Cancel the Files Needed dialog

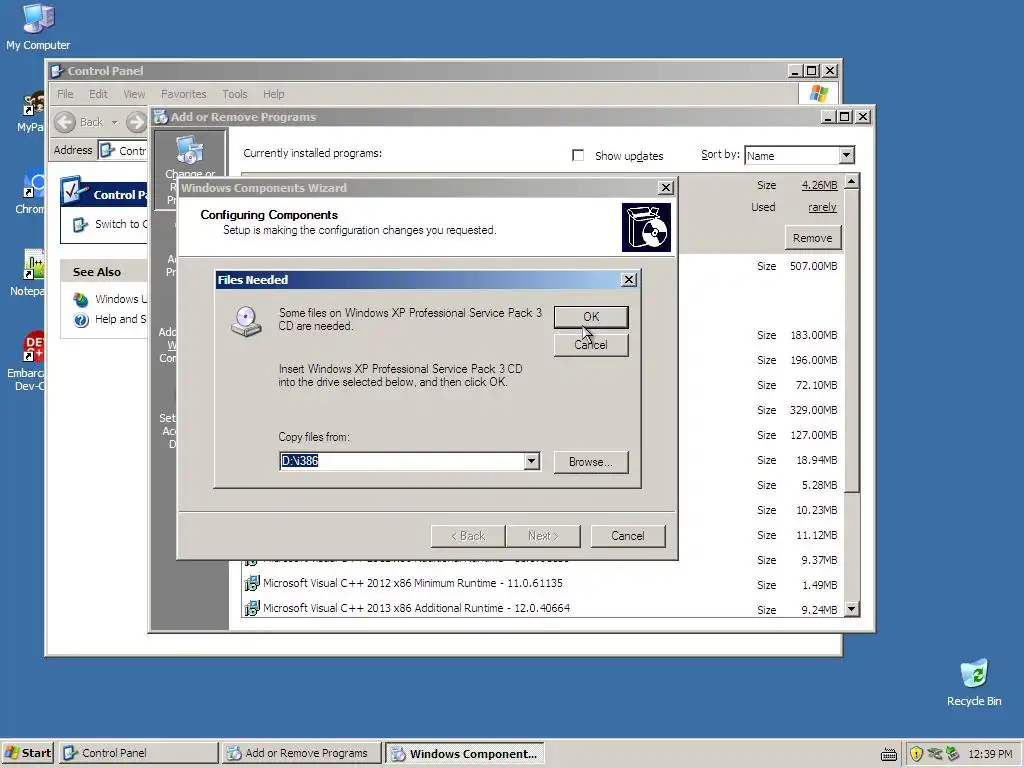[591, 345]
